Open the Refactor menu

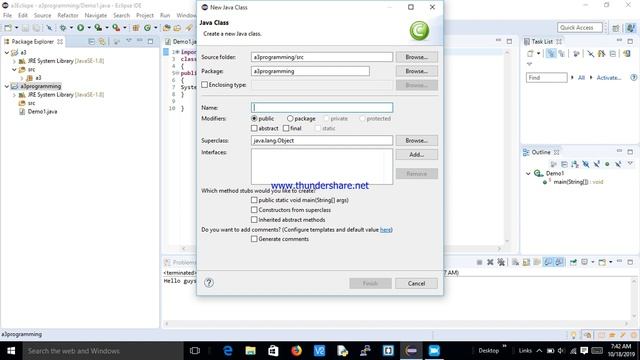68,15
